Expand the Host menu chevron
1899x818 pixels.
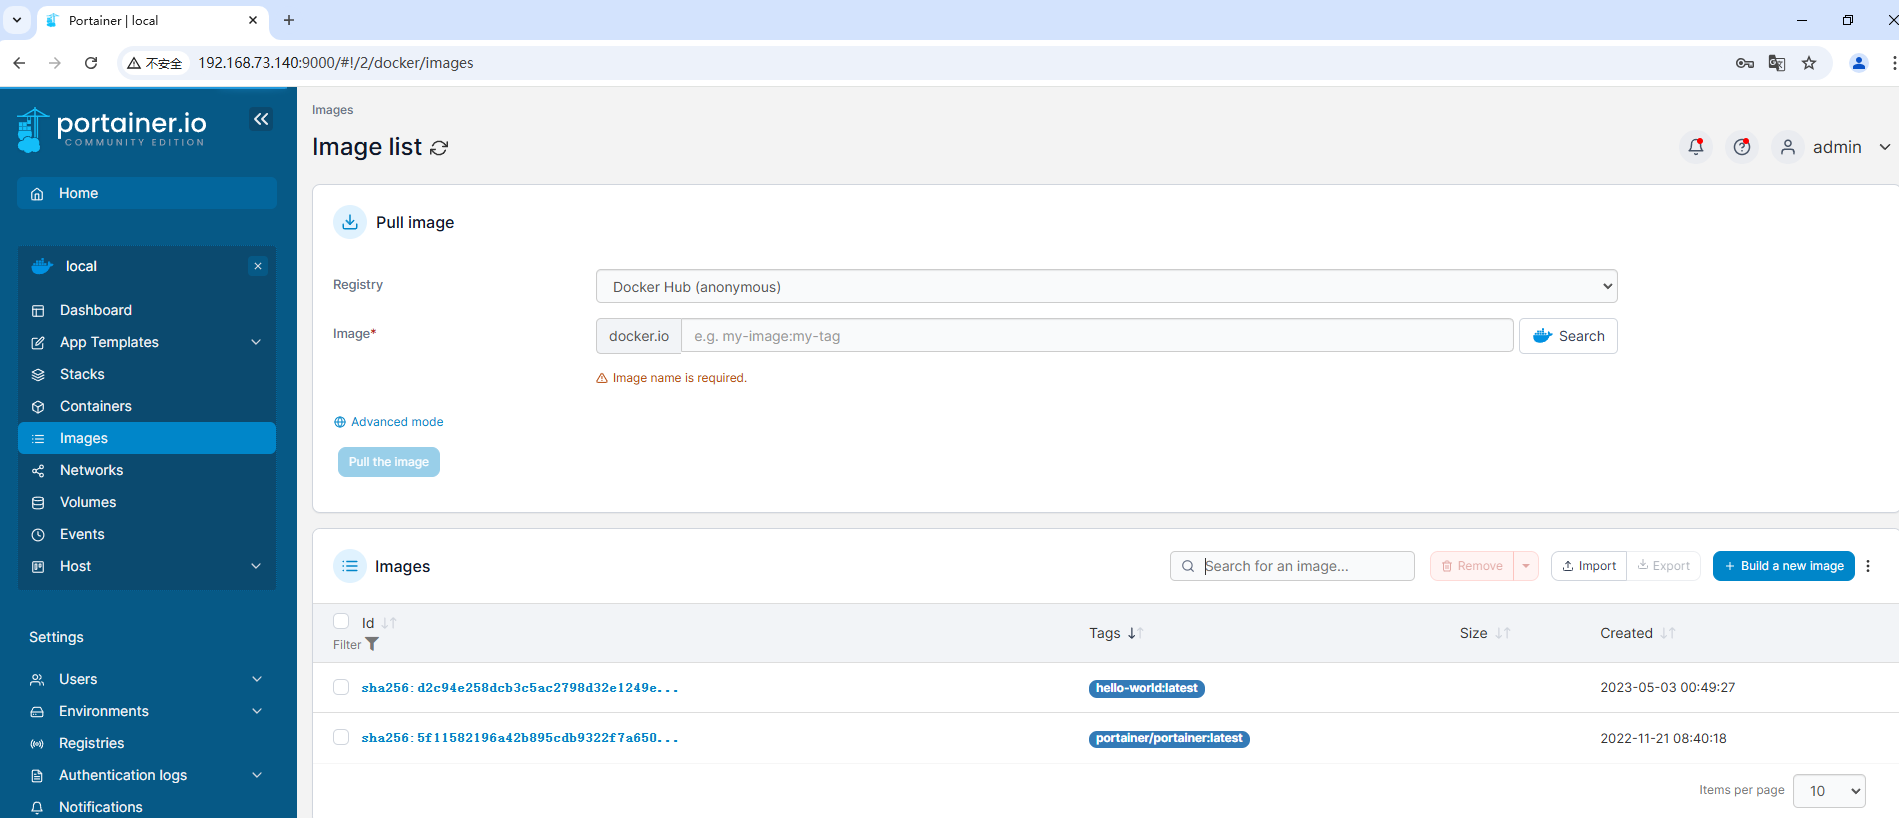256,566
